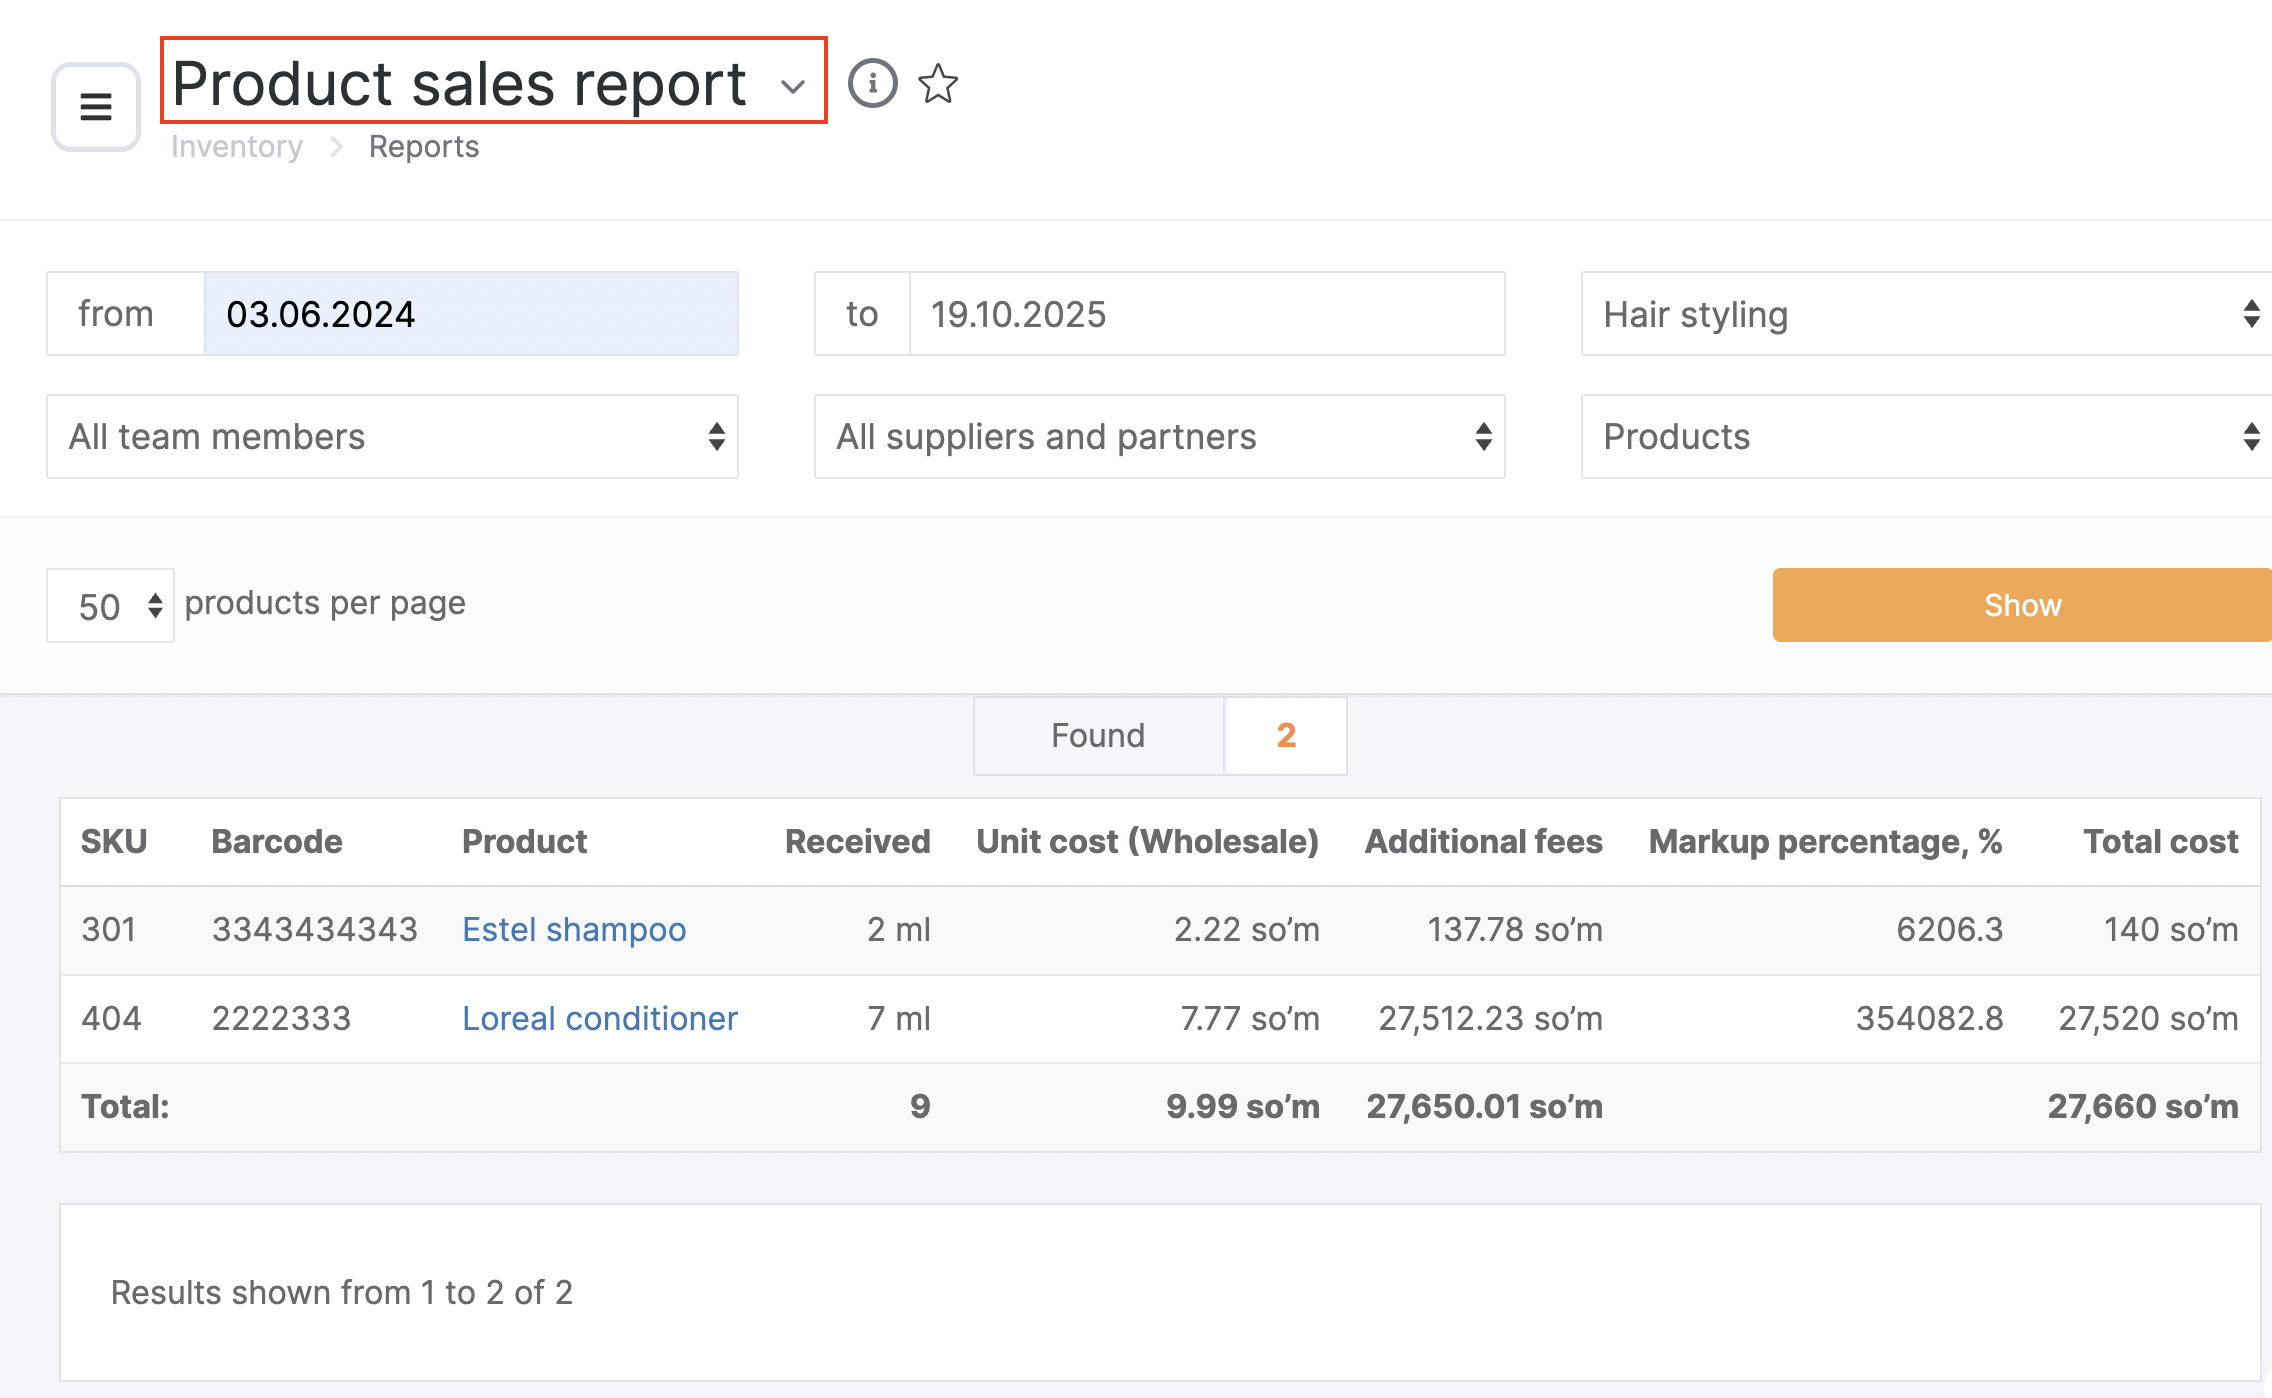Screen dimensions: 2272x1398
Task: Go to Inventory breadcrumb
Action: [x=237, y=147]
